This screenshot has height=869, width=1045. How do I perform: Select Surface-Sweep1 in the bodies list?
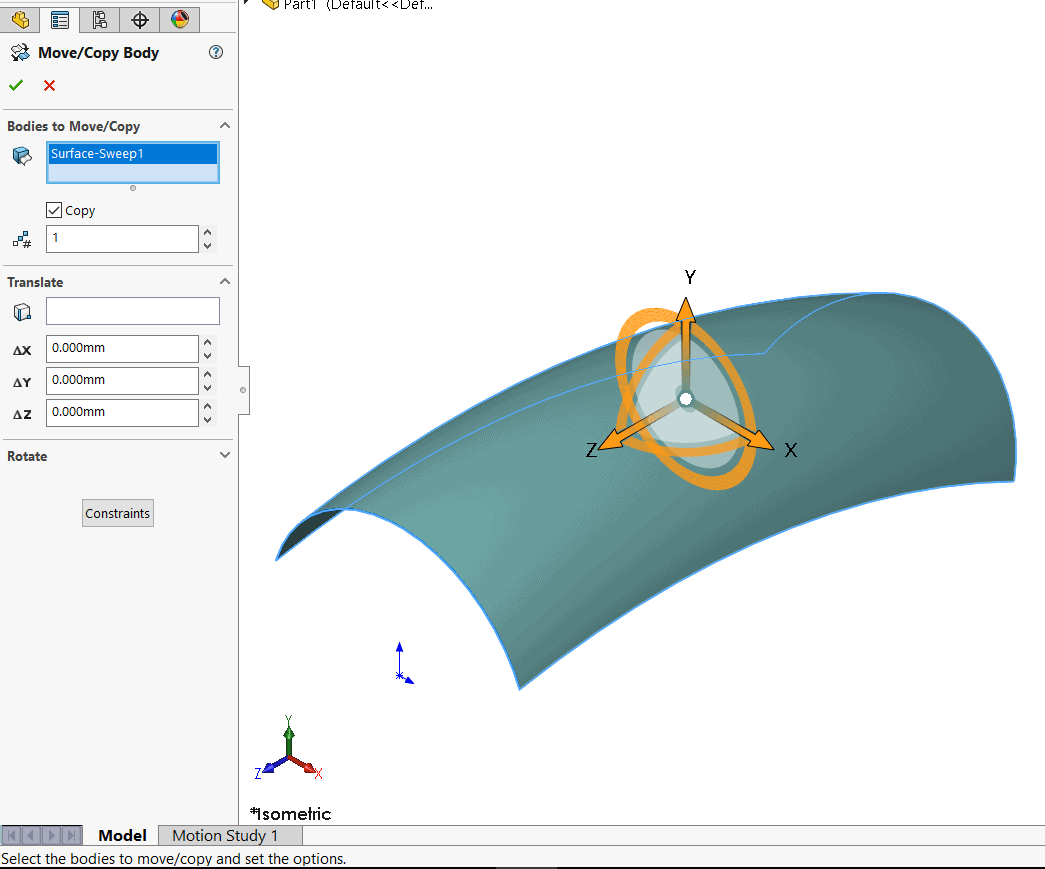[133, 153]
